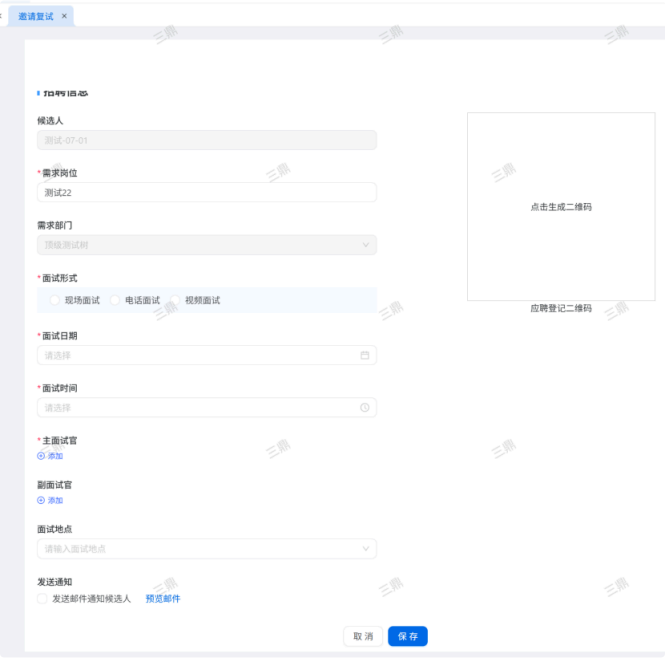Click plus icon to add 主面试官
Image resolution: width=665 pixels, height=658 pixels.
(41, 456)
